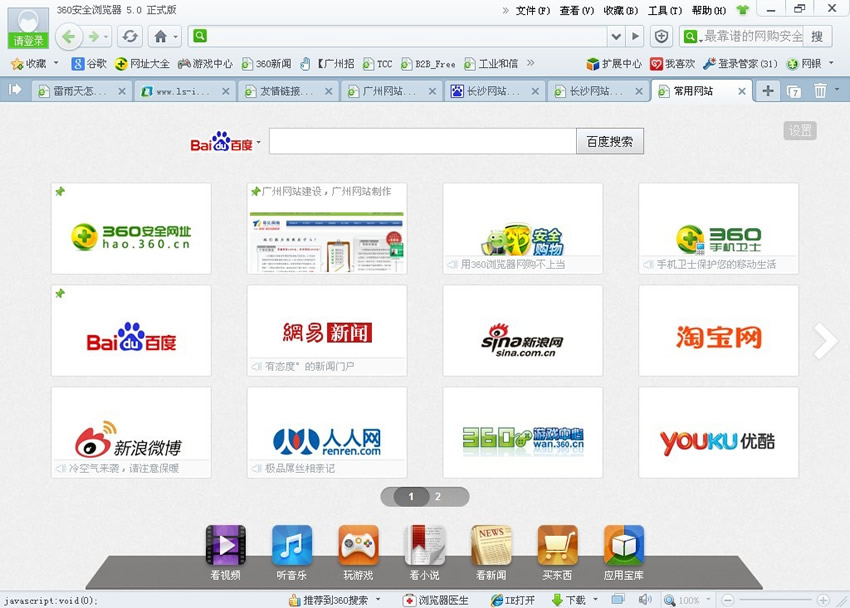Image resolution: width=850 pixels, height=608 pixels.
Task: Click the shield security icon beside address bar
Action: [x=661, y=36]
